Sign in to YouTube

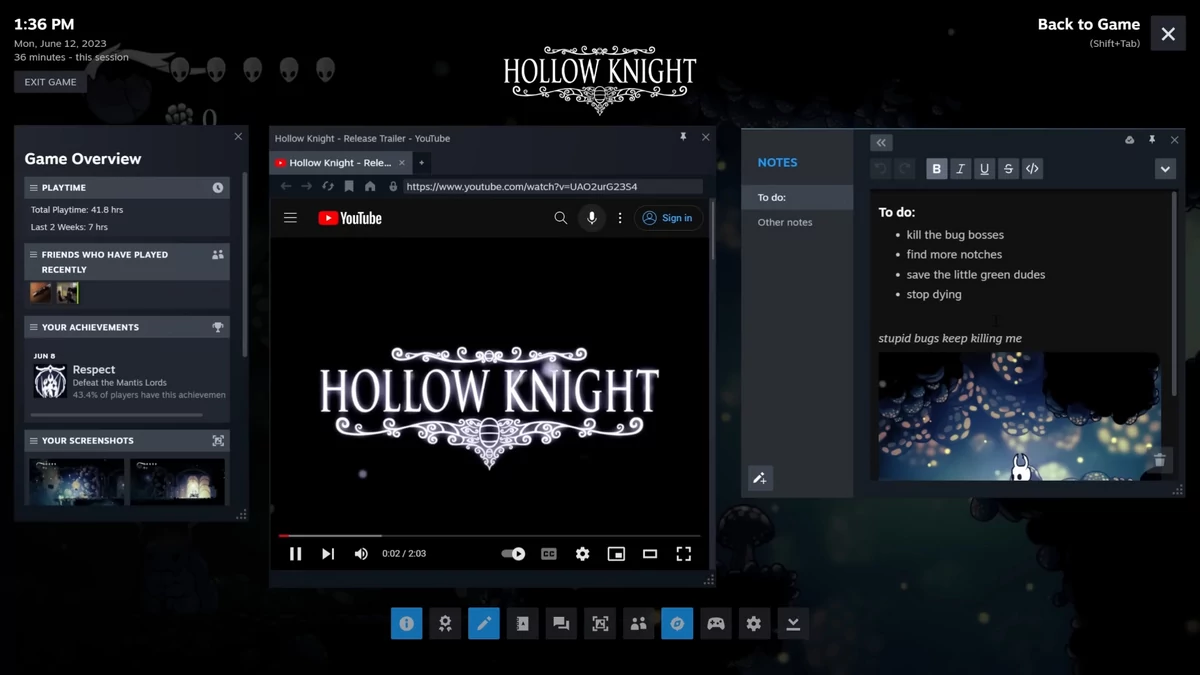pyautogui.click(x=669, y=218)
